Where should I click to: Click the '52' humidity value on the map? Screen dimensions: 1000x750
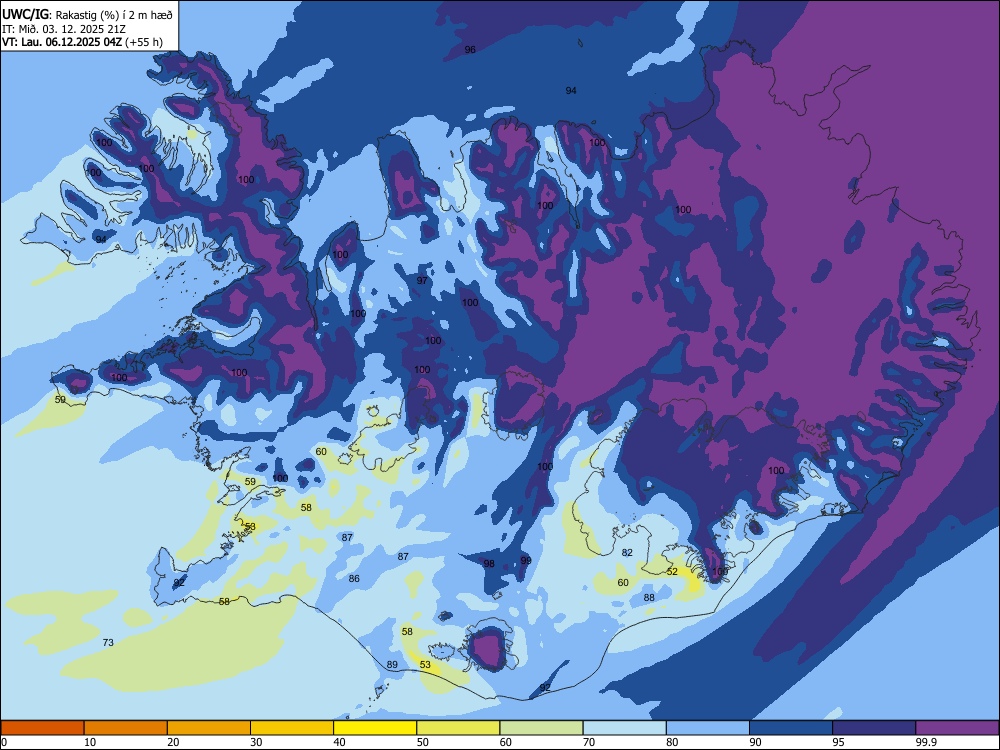pyautogui.click(x=672, y=571)
